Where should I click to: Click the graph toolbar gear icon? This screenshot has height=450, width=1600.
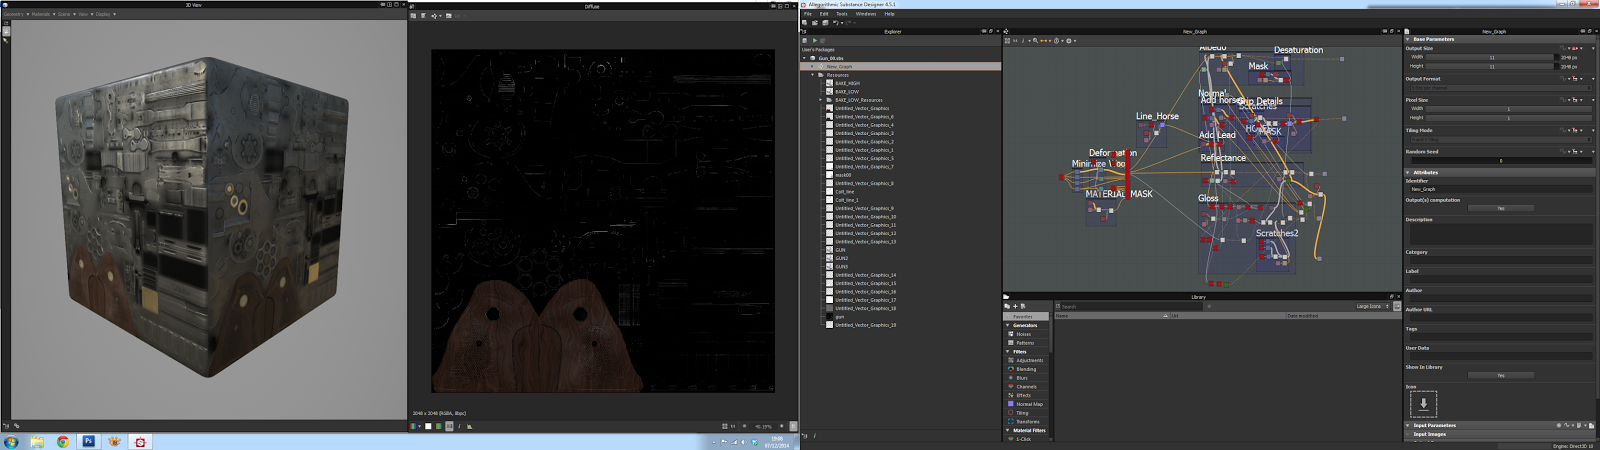1068,41
